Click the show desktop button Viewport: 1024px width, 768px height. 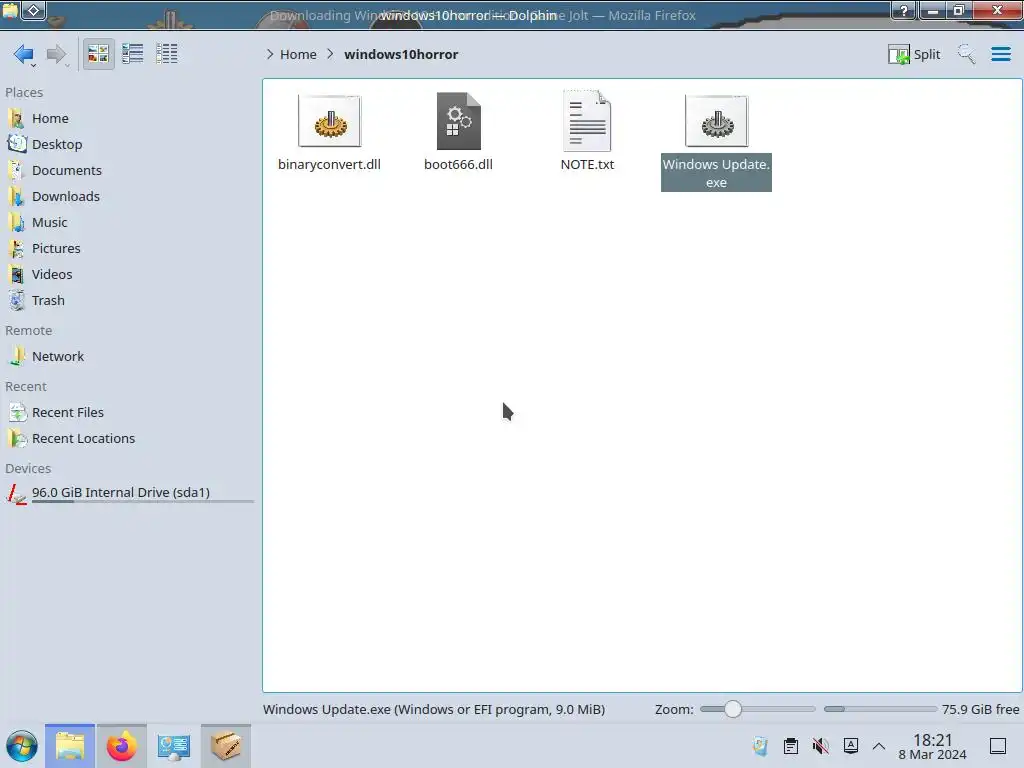click(998, 746)
